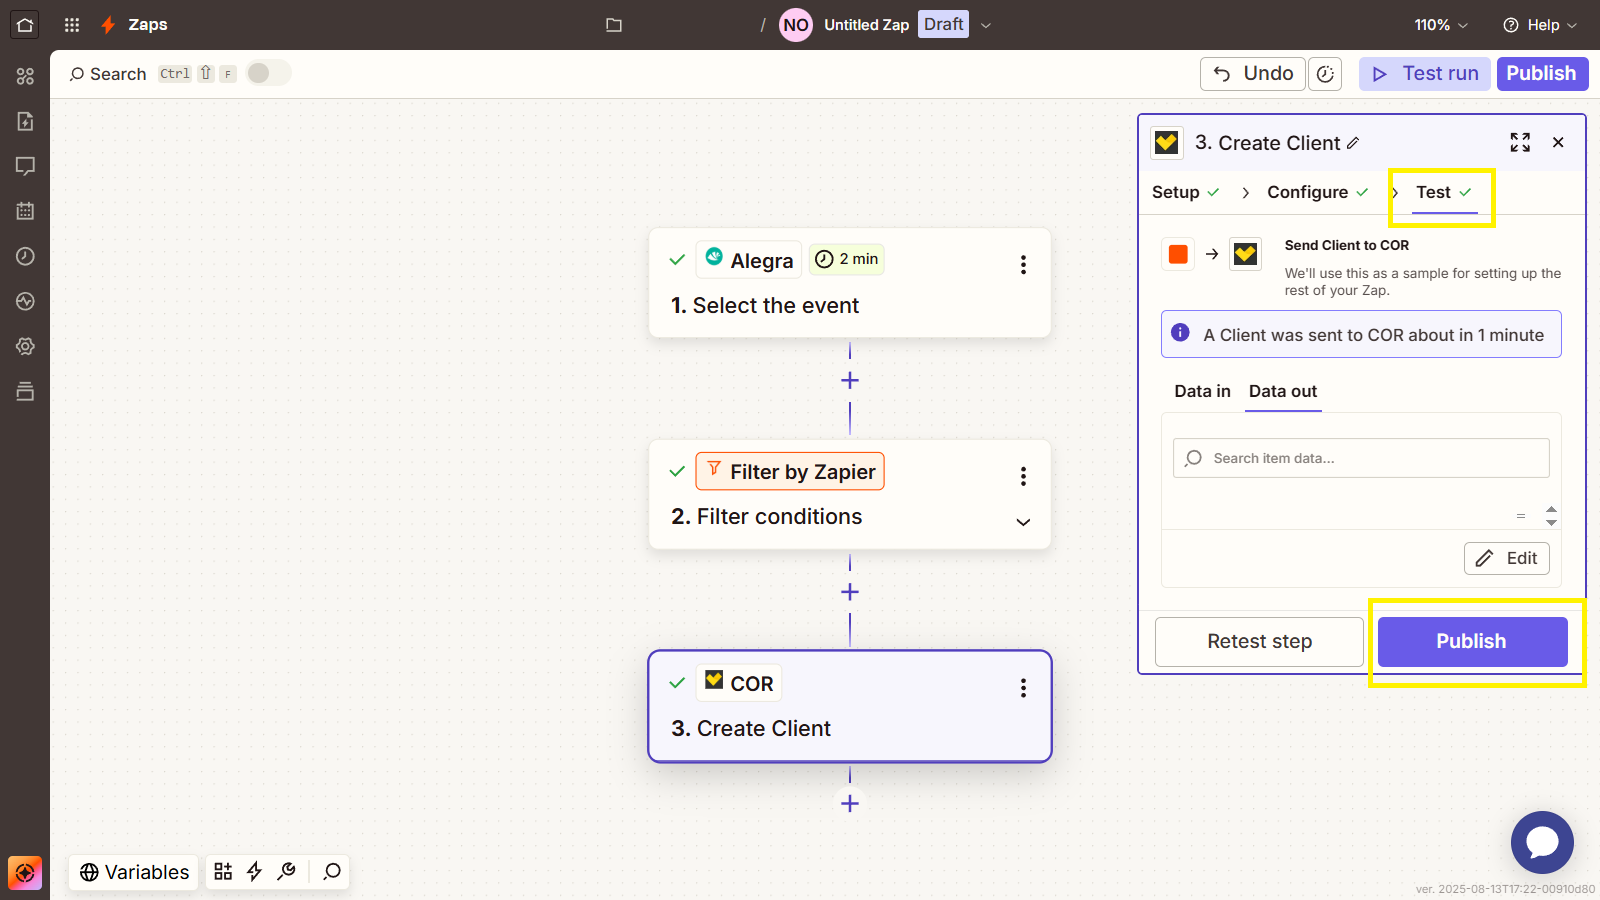Open the file import icon in sidebar
This screenshot has height=900, width=1600.
click(25, 121)
